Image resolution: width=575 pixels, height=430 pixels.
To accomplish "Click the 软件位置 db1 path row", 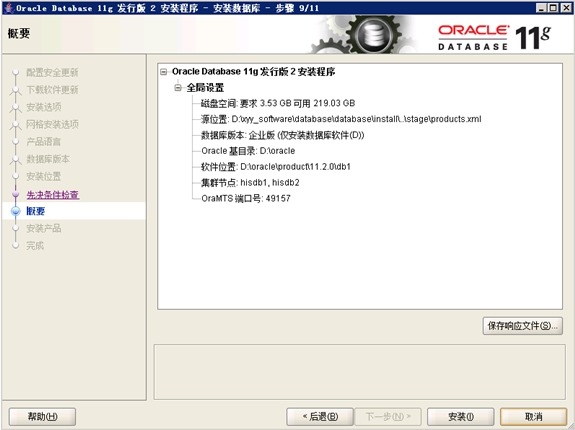I will [276, 167].
